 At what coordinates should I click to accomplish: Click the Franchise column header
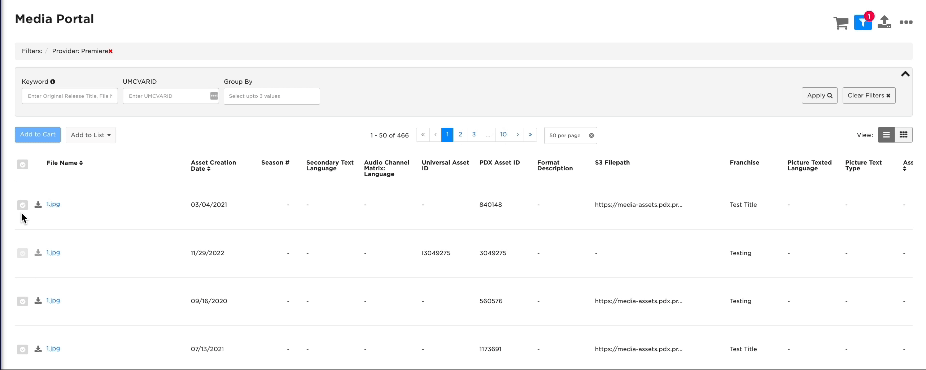pos(744,163)
